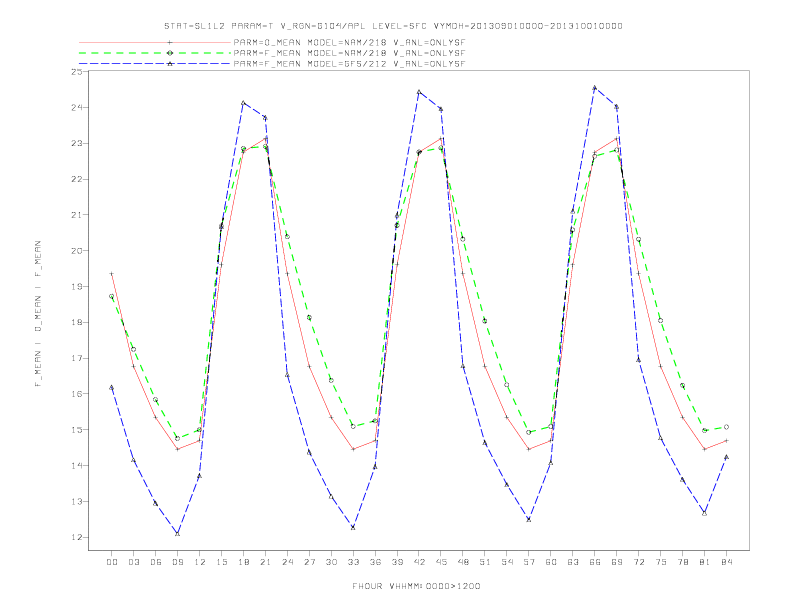Click y-axis tick label 23
Image resolution: width=792 pixels, height=612 pixels.
(77, 143)
